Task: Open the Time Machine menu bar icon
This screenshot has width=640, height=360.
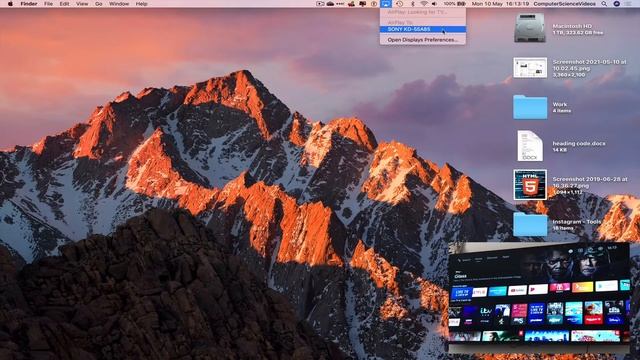Action: 399,4
